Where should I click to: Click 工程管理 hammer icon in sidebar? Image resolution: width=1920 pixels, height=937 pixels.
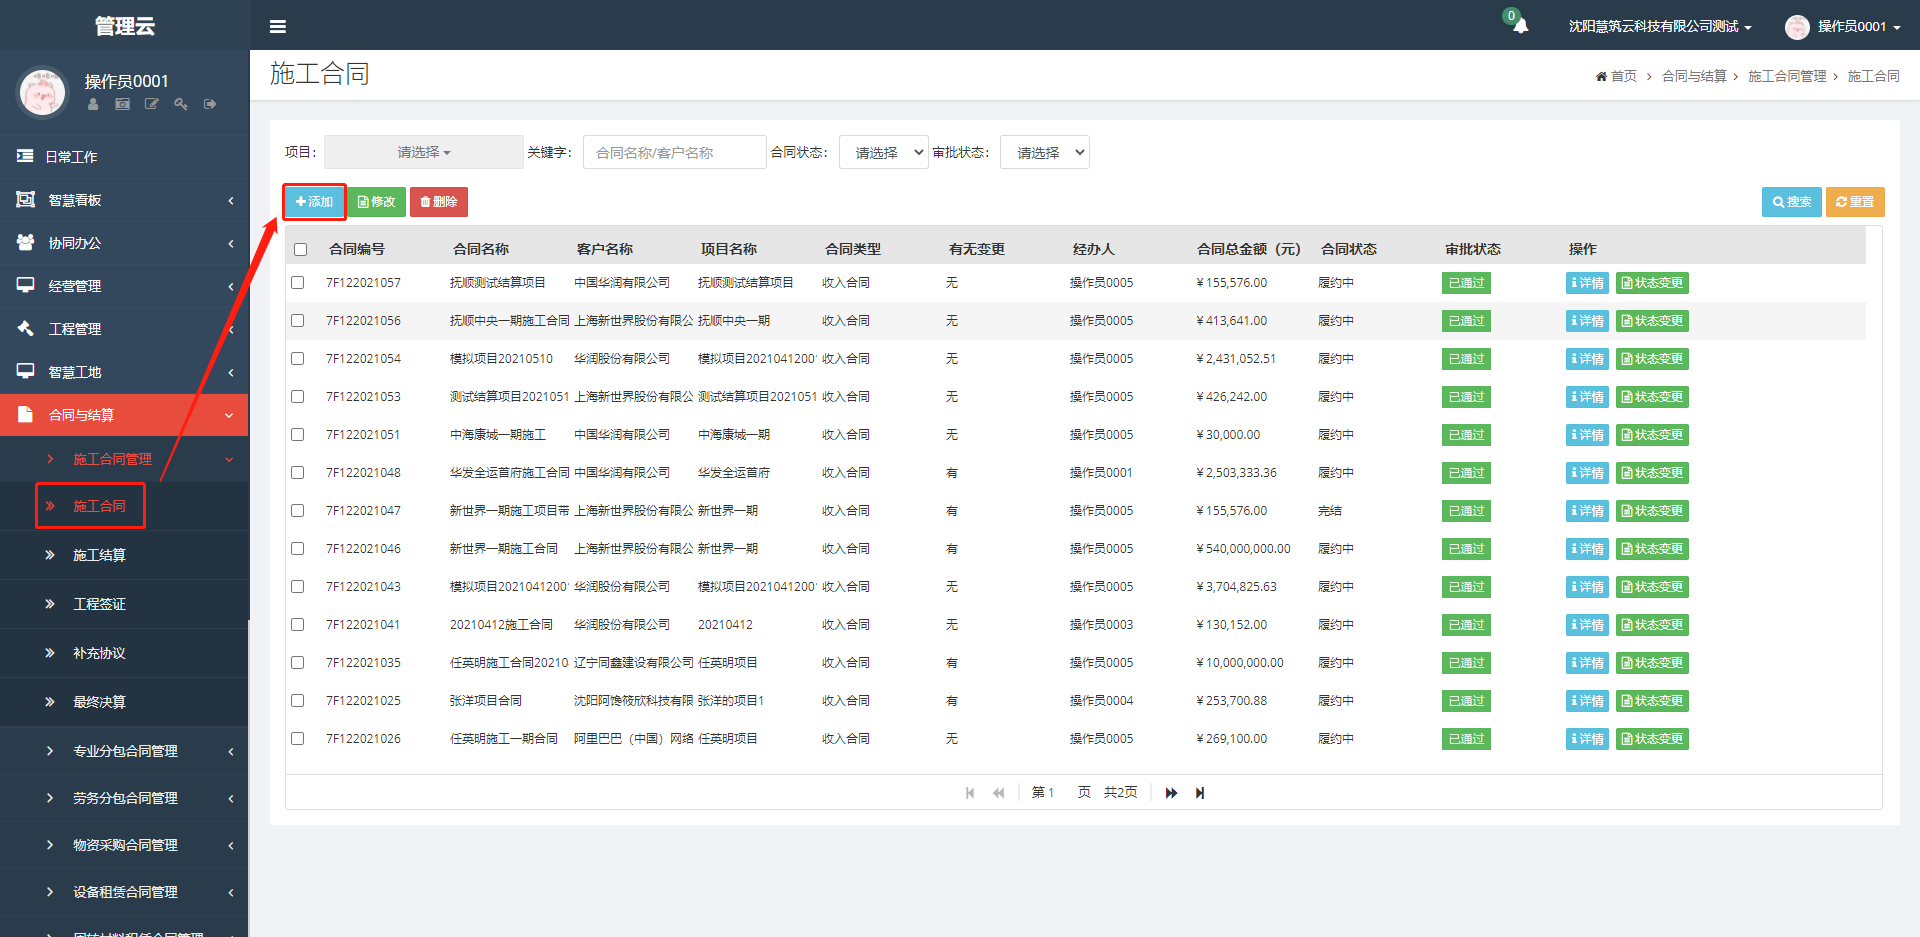(x=25, y=328)
